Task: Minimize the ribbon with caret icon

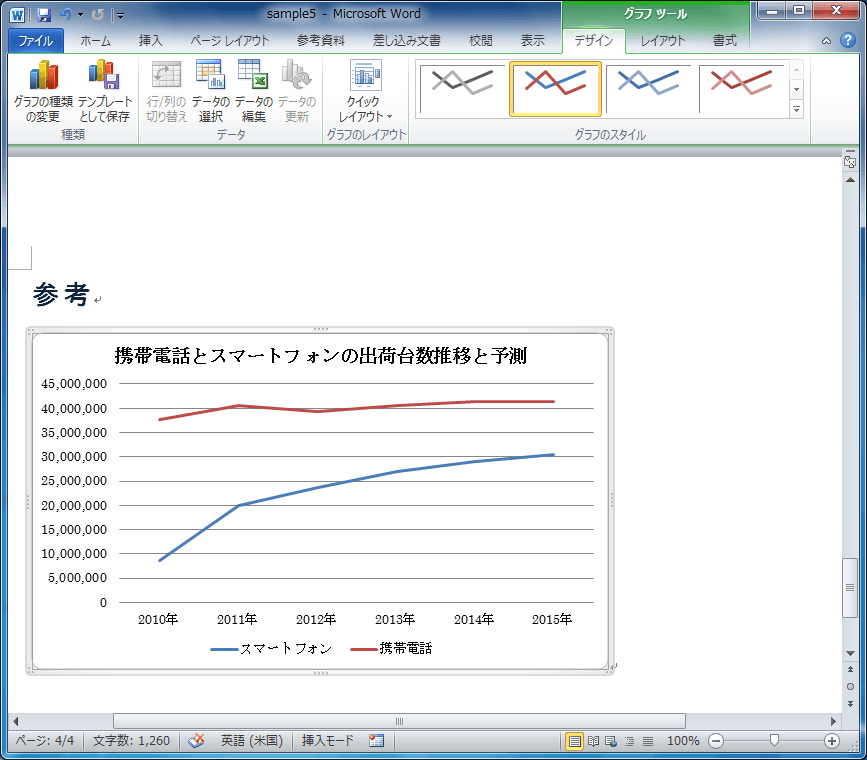Action: 826,41
